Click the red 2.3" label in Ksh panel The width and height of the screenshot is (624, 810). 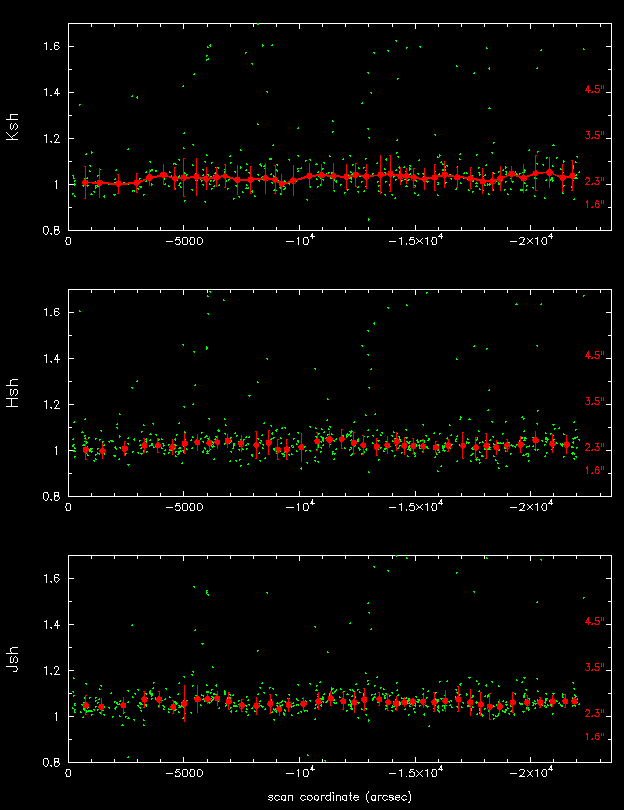click(x=596, y=182)
